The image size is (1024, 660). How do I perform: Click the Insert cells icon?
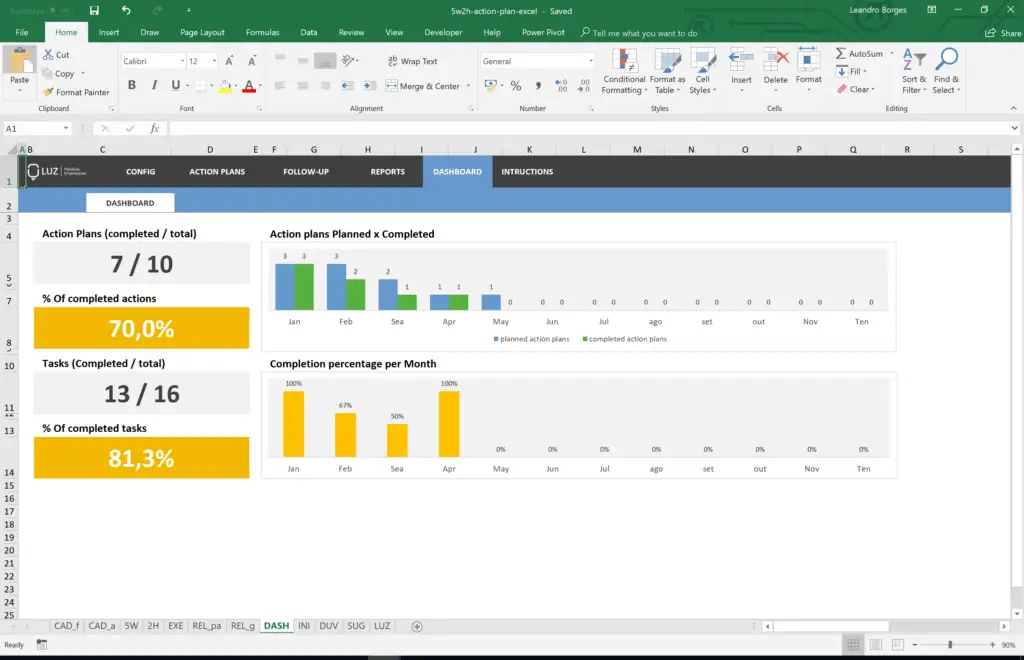tap(741, 60)
